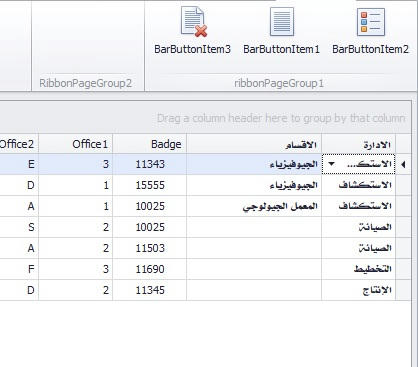The width and height of the screenshot is (418, 367).
Task: Click the row indicator of the الانتاج row
Action: (x=403, y=290)
